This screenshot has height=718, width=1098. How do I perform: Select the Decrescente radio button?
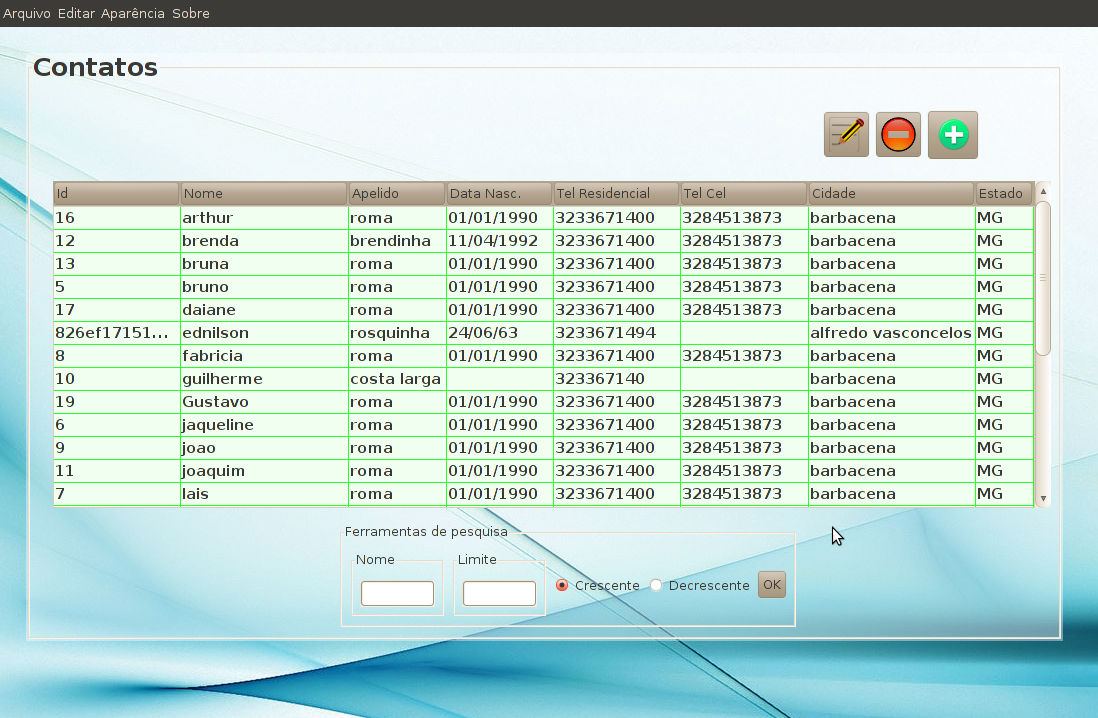655,585
